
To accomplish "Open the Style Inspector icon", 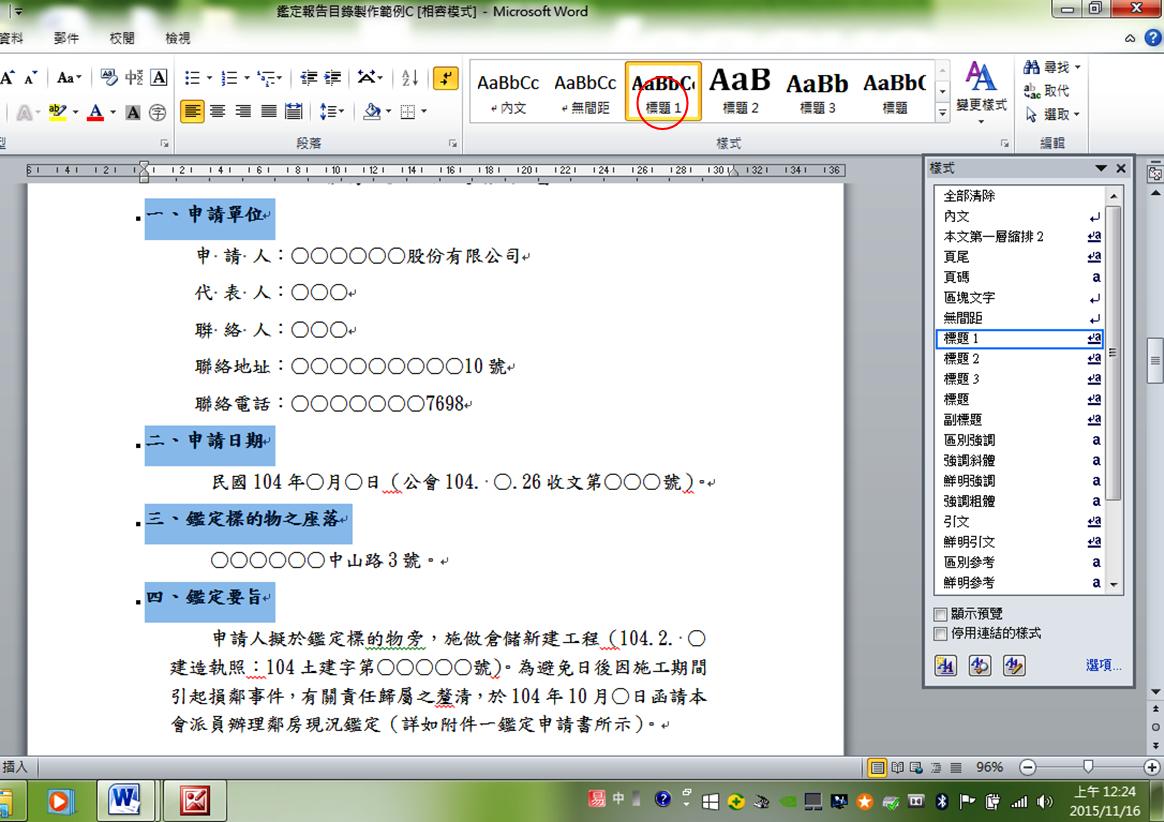I will tap(980, 666).
